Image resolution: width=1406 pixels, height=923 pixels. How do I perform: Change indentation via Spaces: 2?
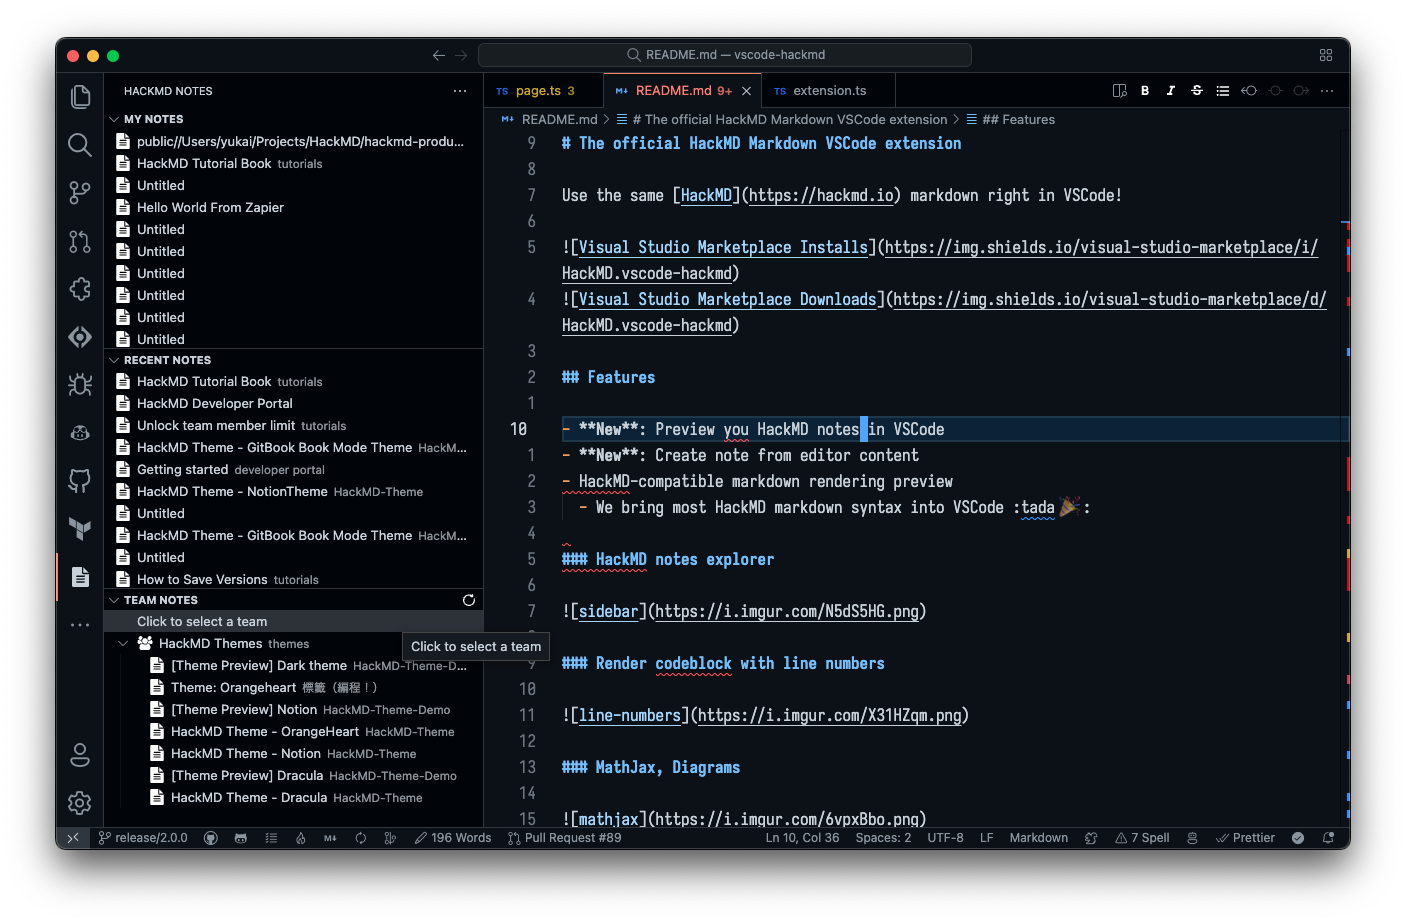[x=883, y=838]
